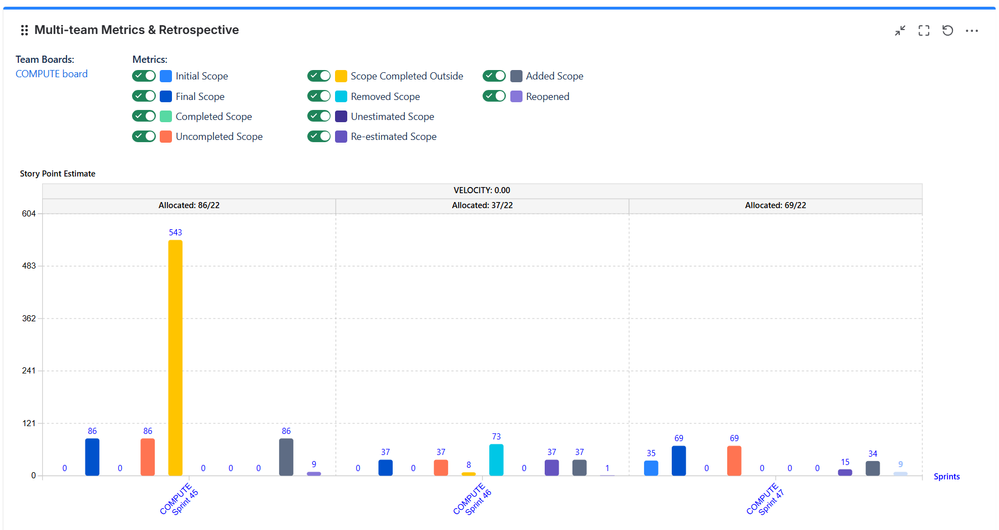Click the Sprints axis label
This screenshot has height=530, width=999.
pyautogui.click(x=947, y=476)
